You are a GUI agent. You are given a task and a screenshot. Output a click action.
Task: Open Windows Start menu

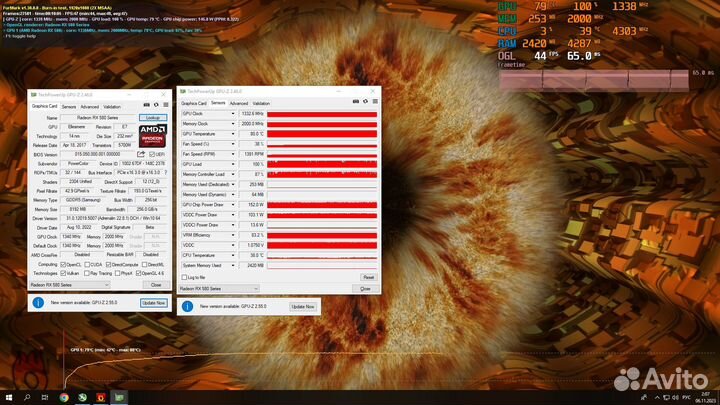point(9,397)
